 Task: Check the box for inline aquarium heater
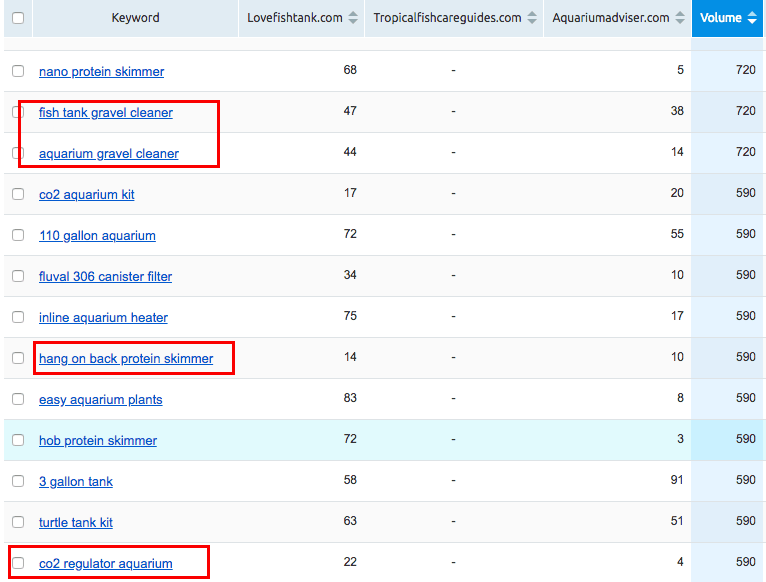point(18,317)
